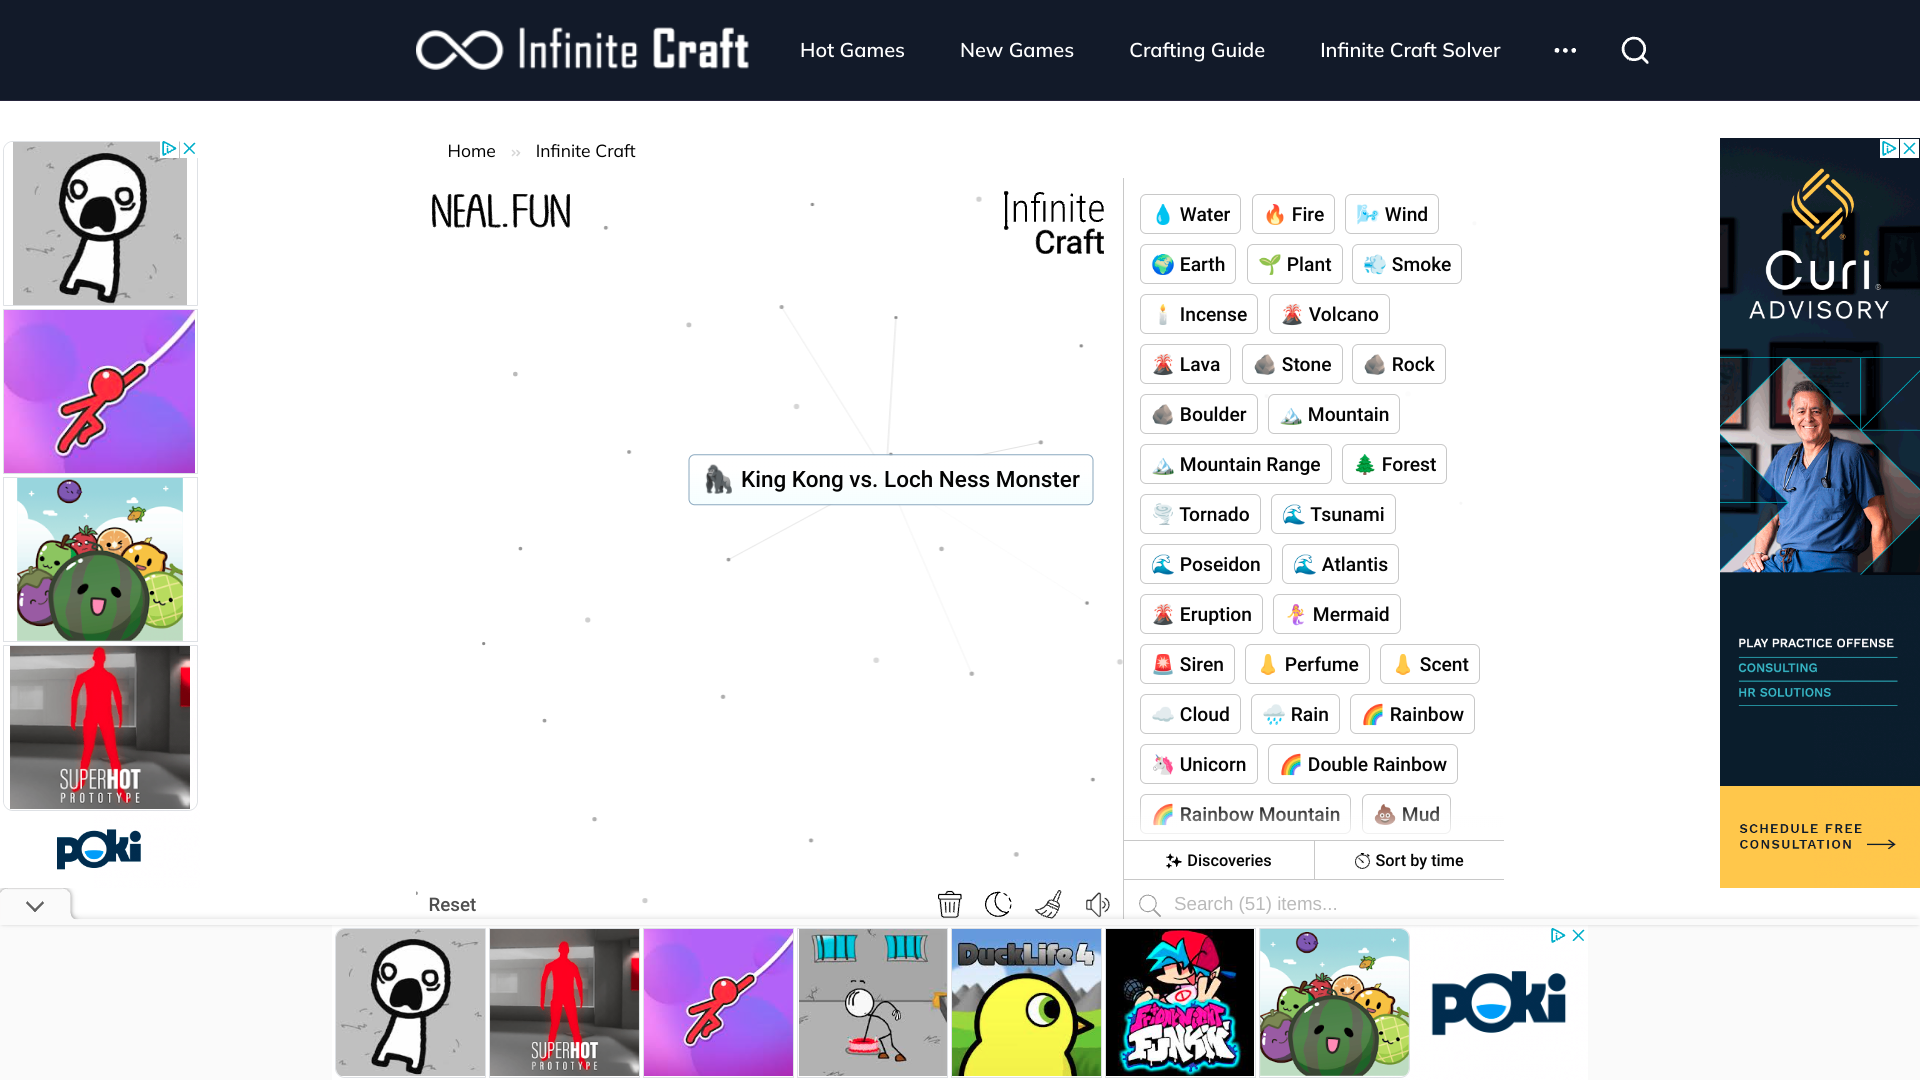Select the Perfume element
Viewport: 1920px width, 1080px height.
1307,664
